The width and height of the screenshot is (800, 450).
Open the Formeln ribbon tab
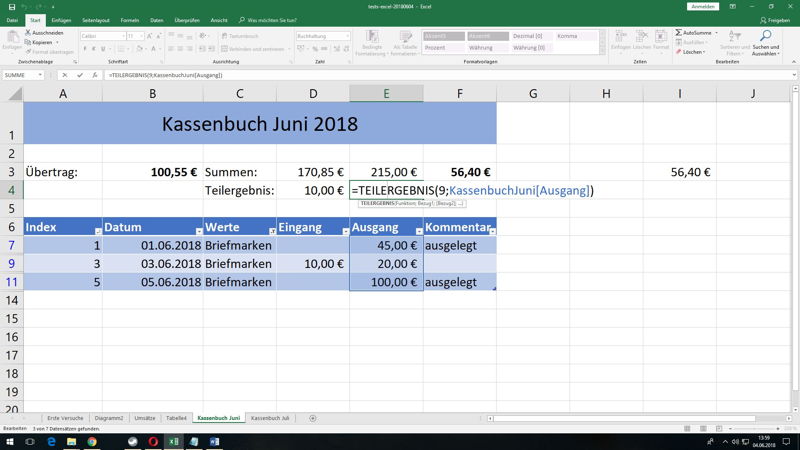[x=130, y=19]
